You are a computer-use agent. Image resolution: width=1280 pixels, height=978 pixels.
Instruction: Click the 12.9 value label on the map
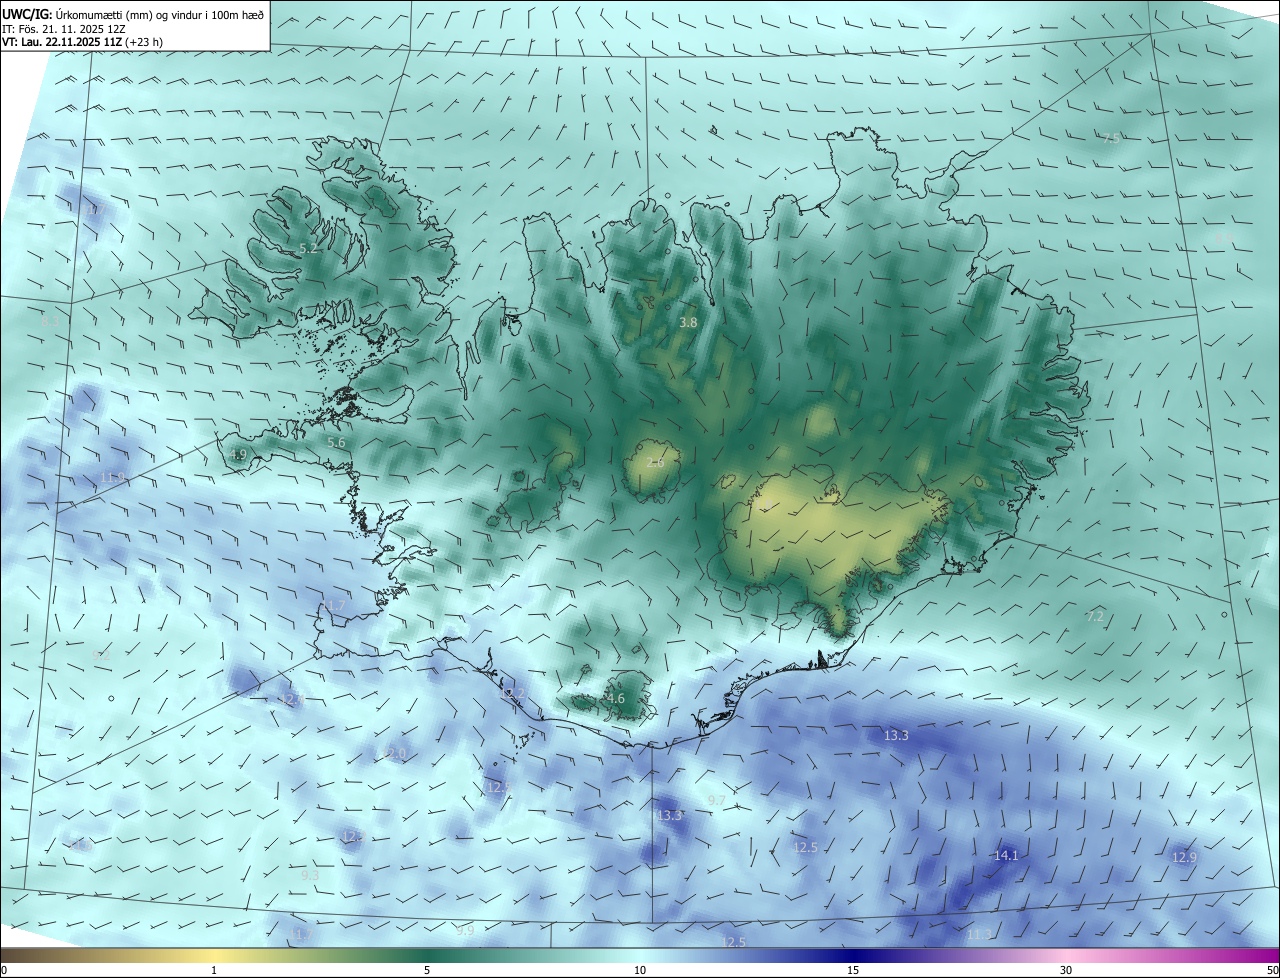pyautogui.click(x=1184, y=857)
